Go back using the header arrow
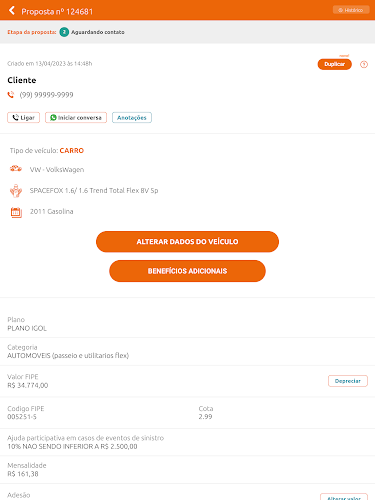Viewport: 375px width, 500px height. coord(12,11)
